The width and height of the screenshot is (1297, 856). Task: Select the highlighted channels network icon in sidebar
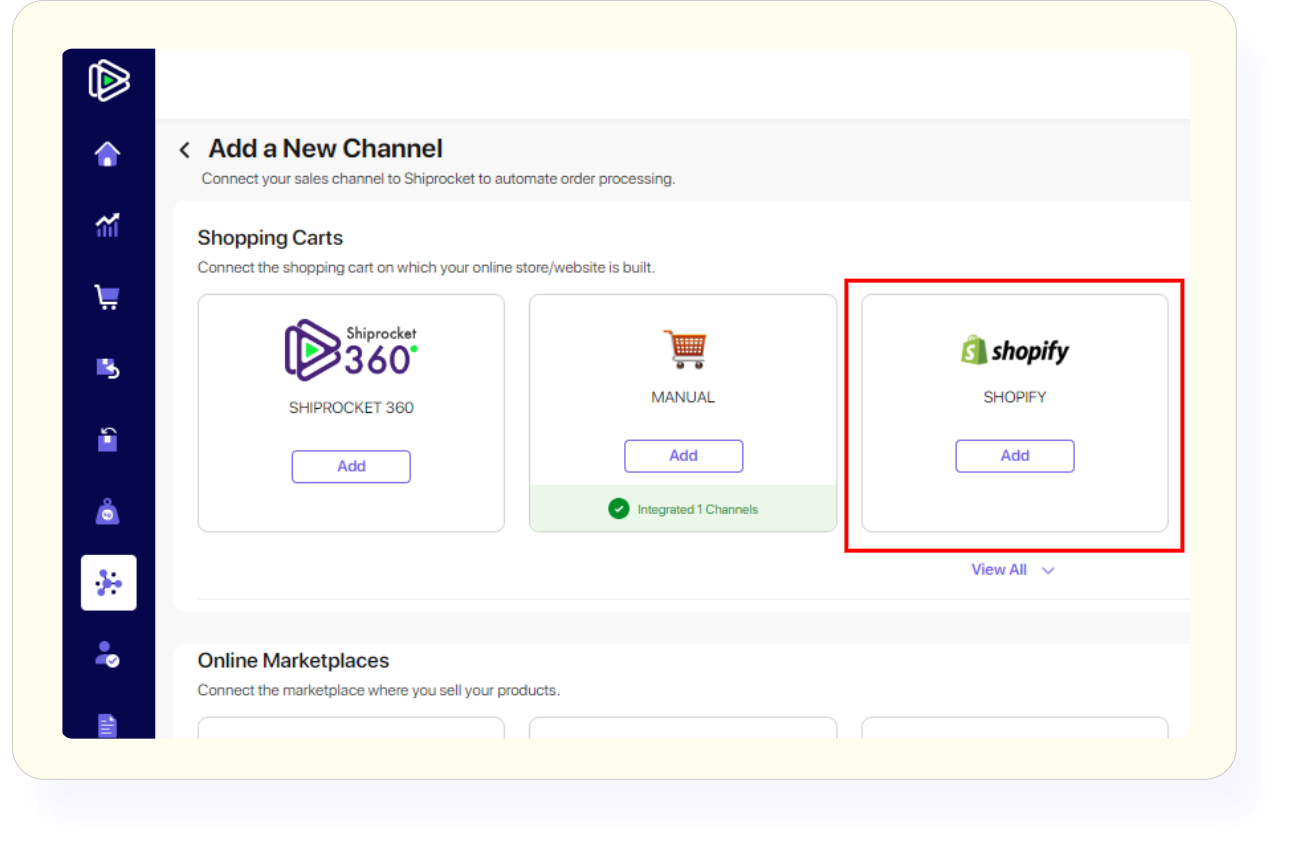109,583
